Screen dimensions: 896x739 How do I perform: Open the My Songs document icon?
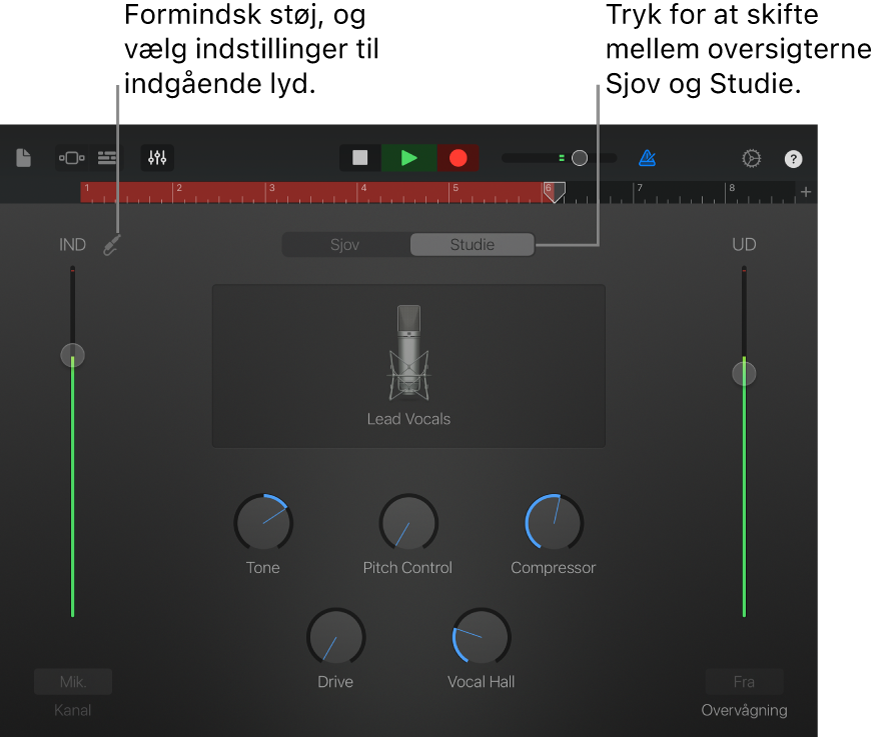23,158
